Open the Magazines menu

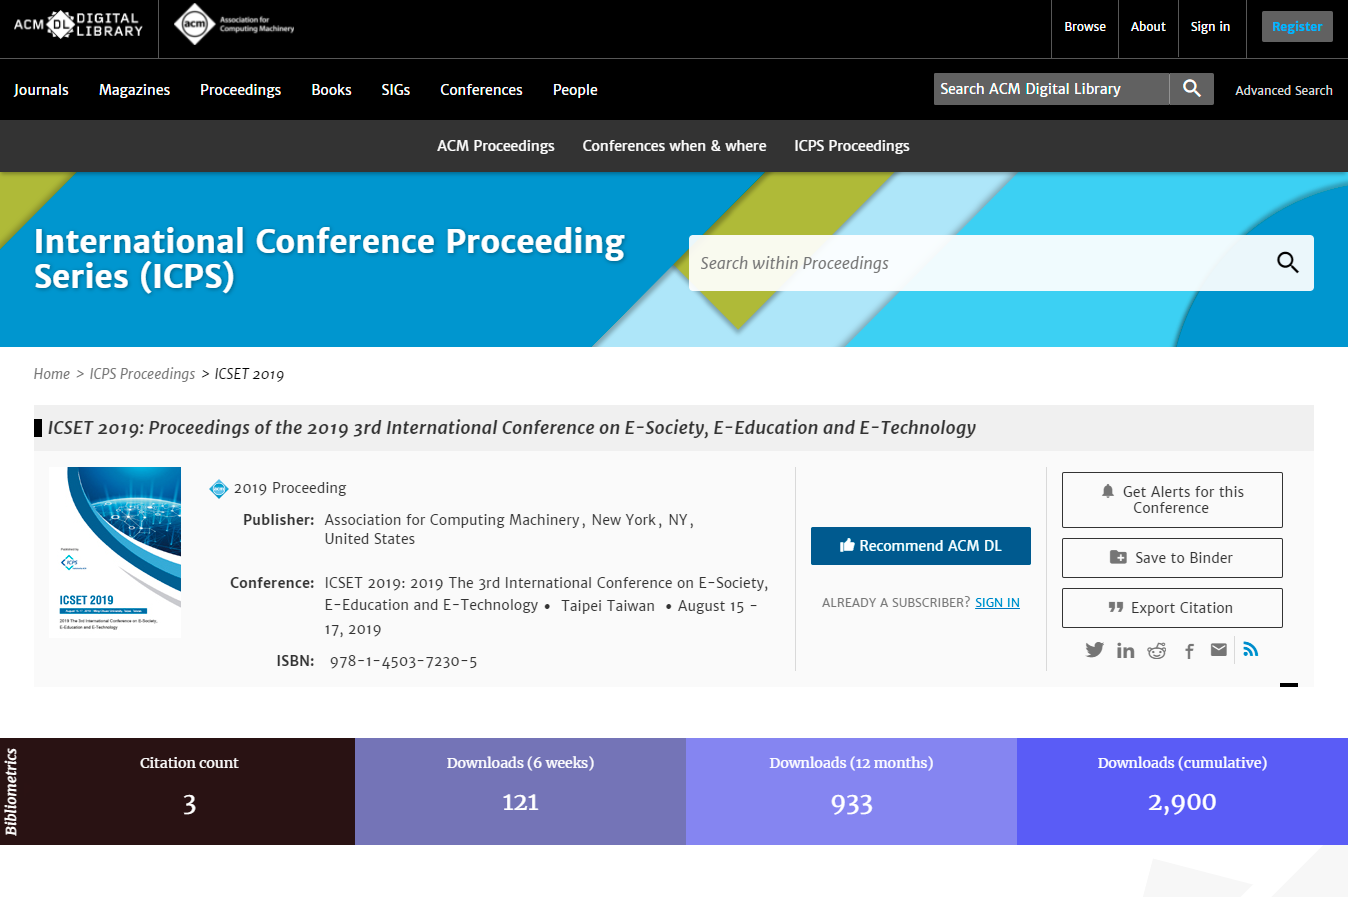click(x=134, y=90)
